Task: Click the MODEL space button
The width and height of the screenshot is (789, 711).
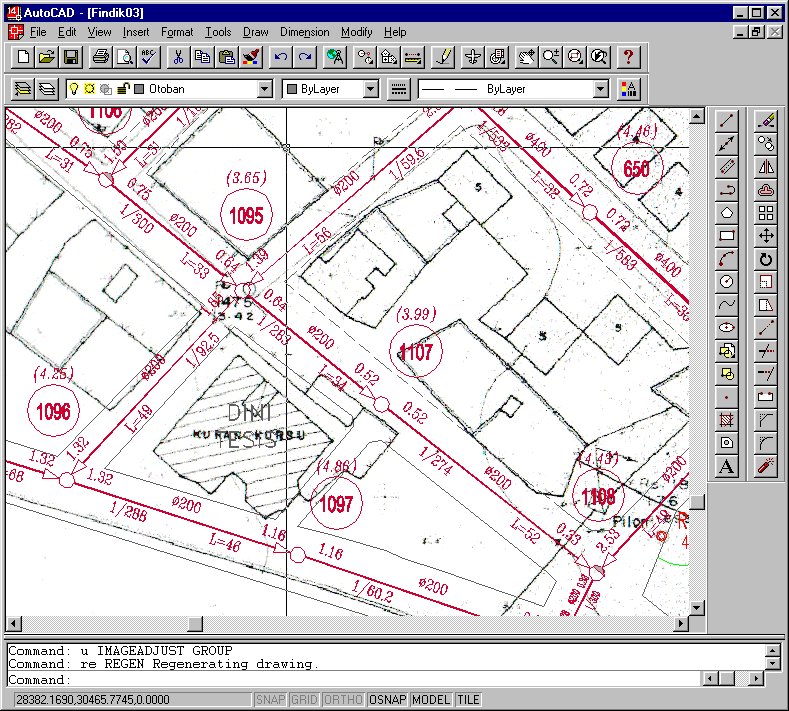Action: tap(431, 700)
